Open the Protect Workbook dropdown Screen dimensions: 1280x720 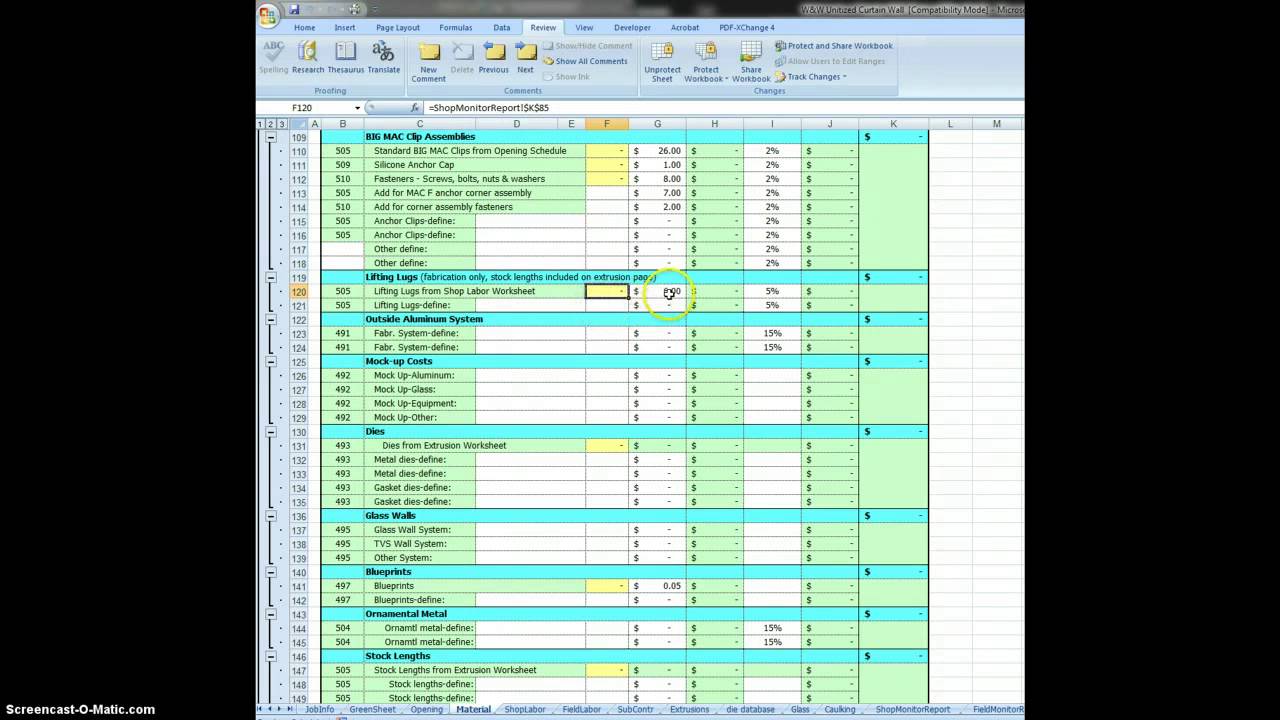pyautogui.click(x=706, y=62)
